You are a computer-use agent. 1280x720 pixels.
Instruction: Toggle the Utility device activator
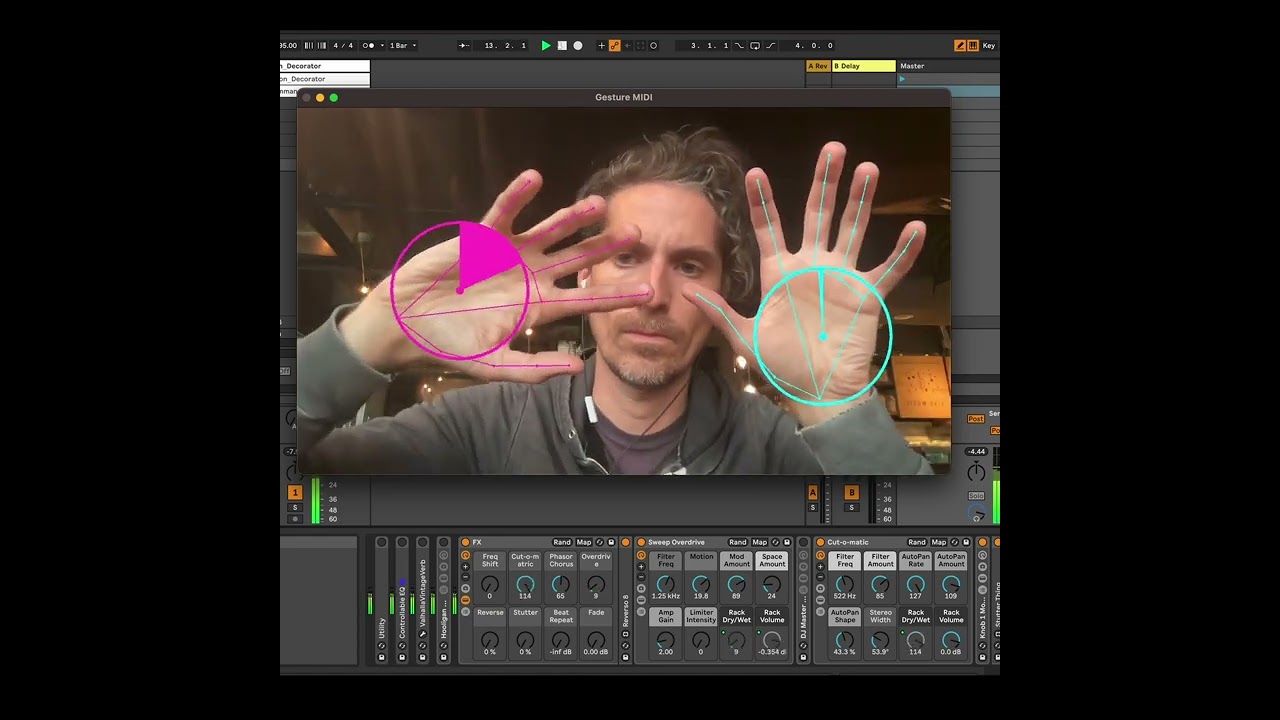point(381,543)
